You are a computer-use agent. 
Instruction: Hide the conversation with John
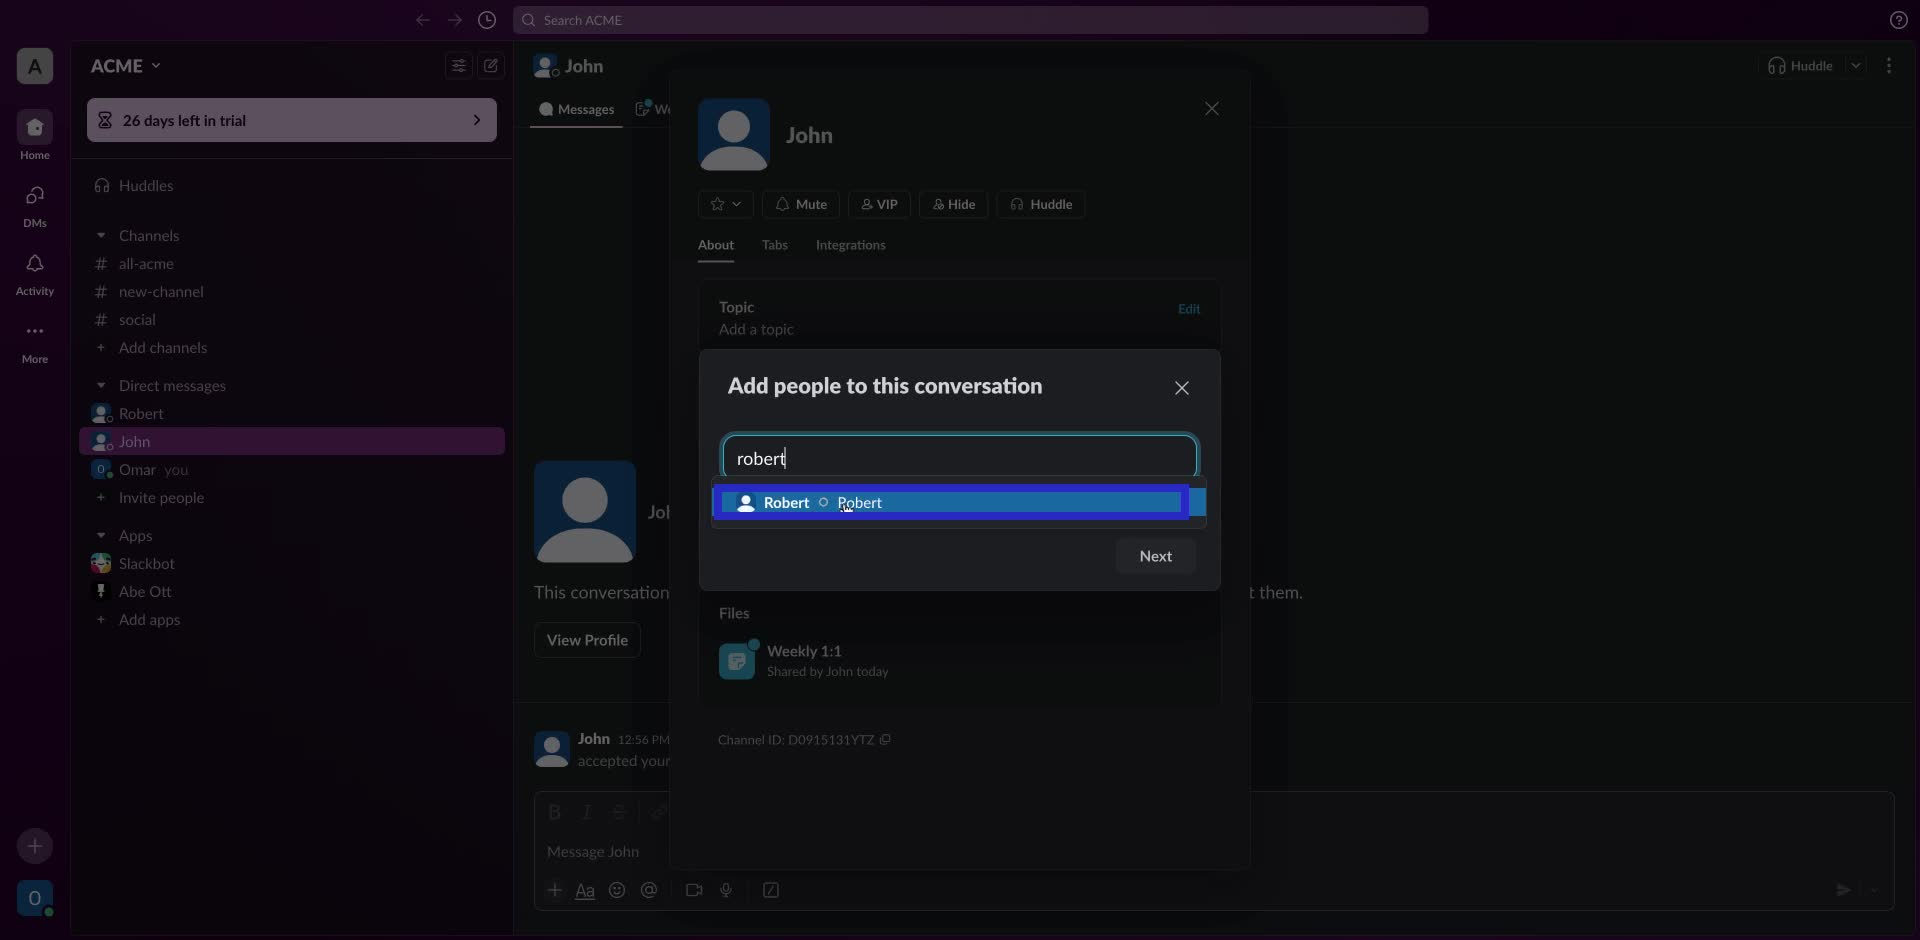953,204
